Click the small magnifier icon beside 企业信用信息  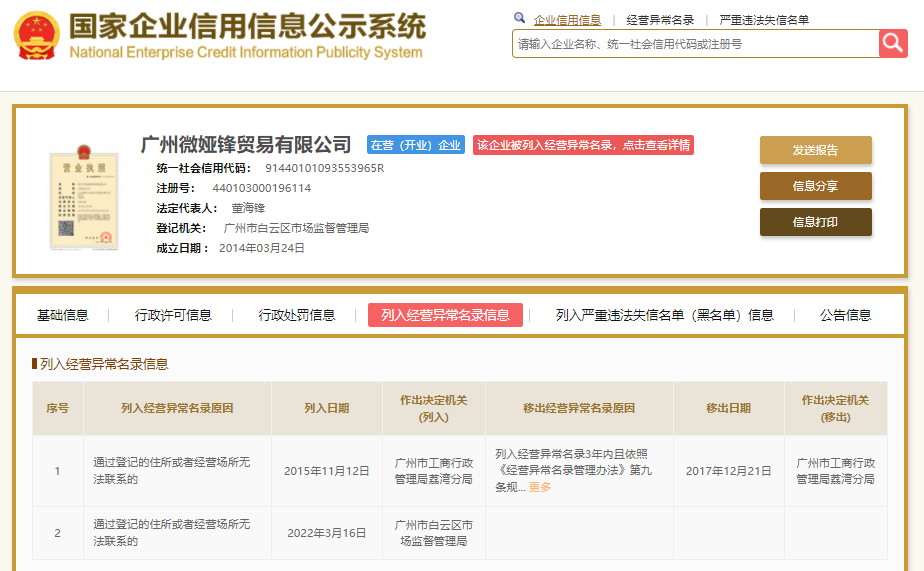(519, 18)
